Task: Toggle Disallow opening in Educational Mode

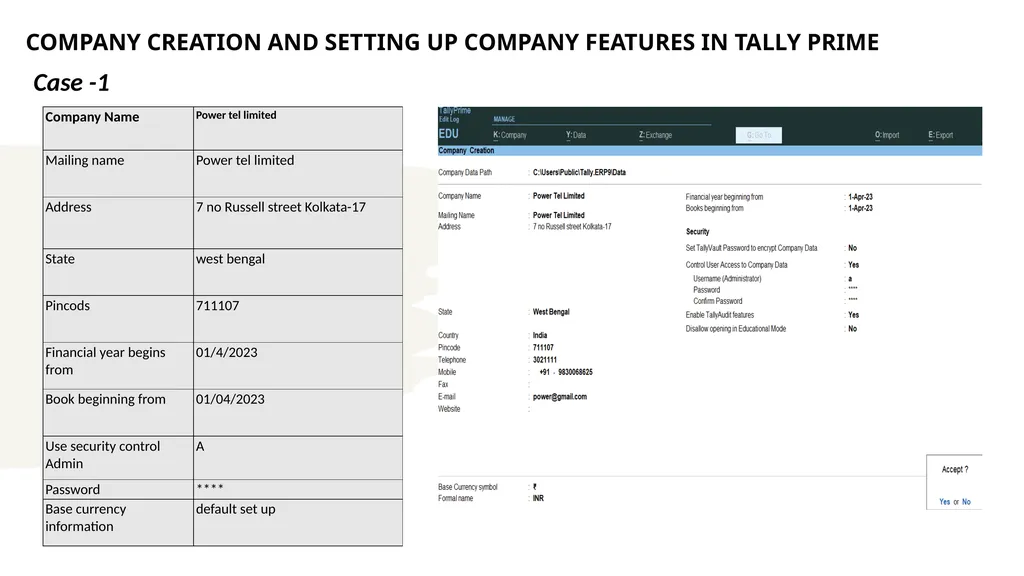Action: (852, 329)
